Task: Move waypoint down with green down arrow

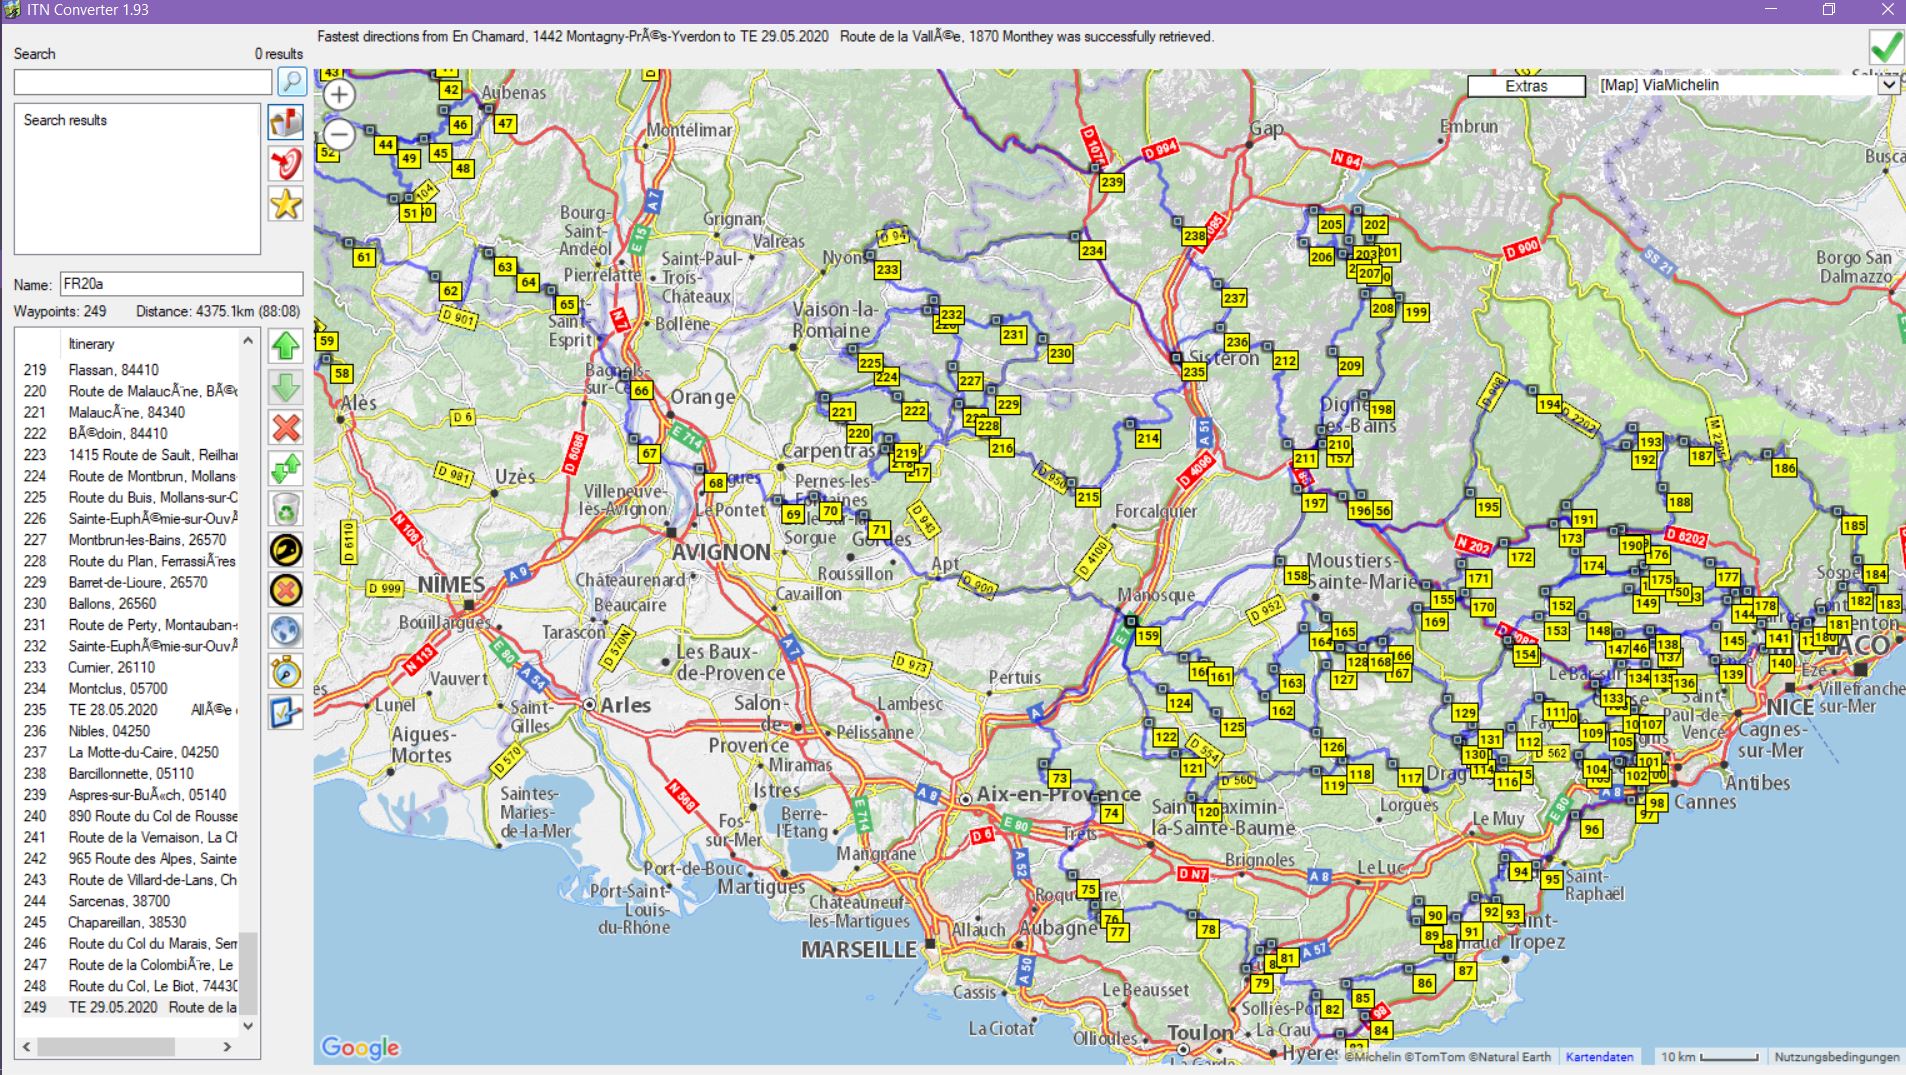Action: pyautogui.click(x=286, y=387)
